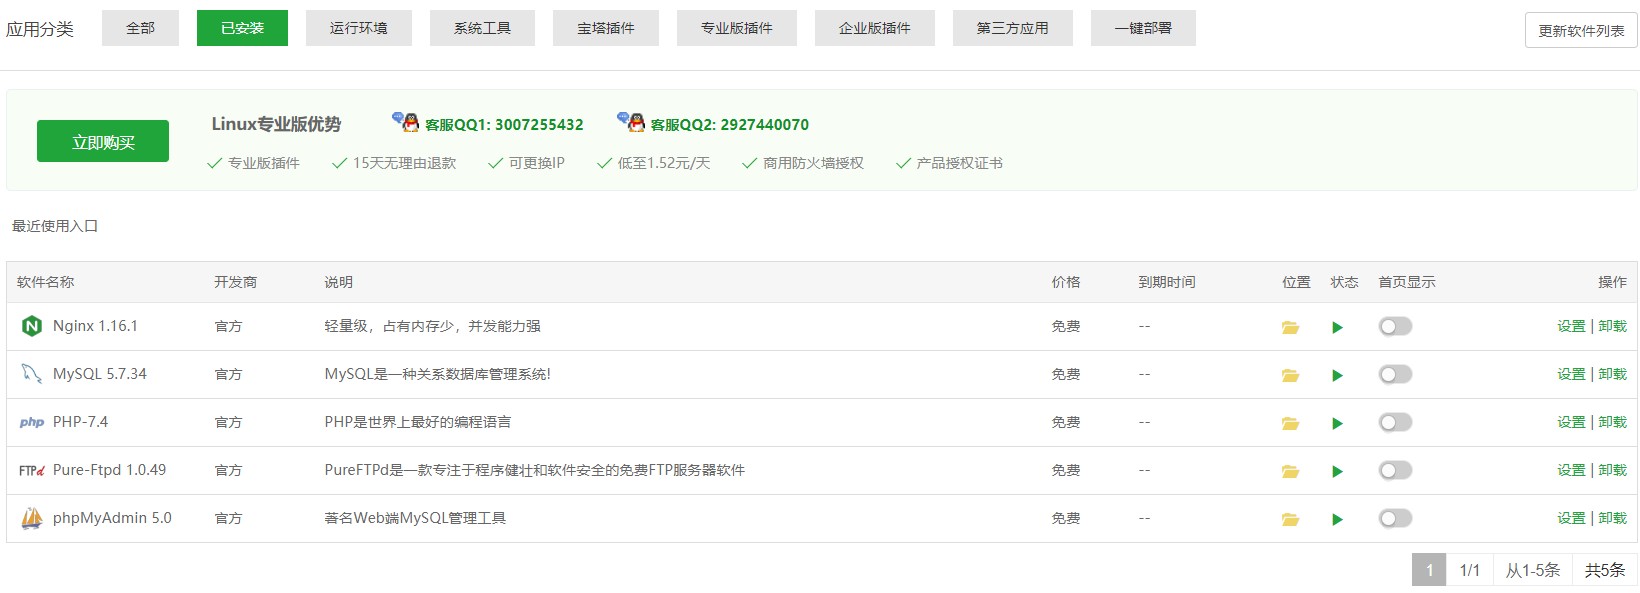The height and width of the screenshot is (593, 1640).
Task: Click 卸载 for Pure-Ftpd 1.0.49
Action: (1612, 470)
